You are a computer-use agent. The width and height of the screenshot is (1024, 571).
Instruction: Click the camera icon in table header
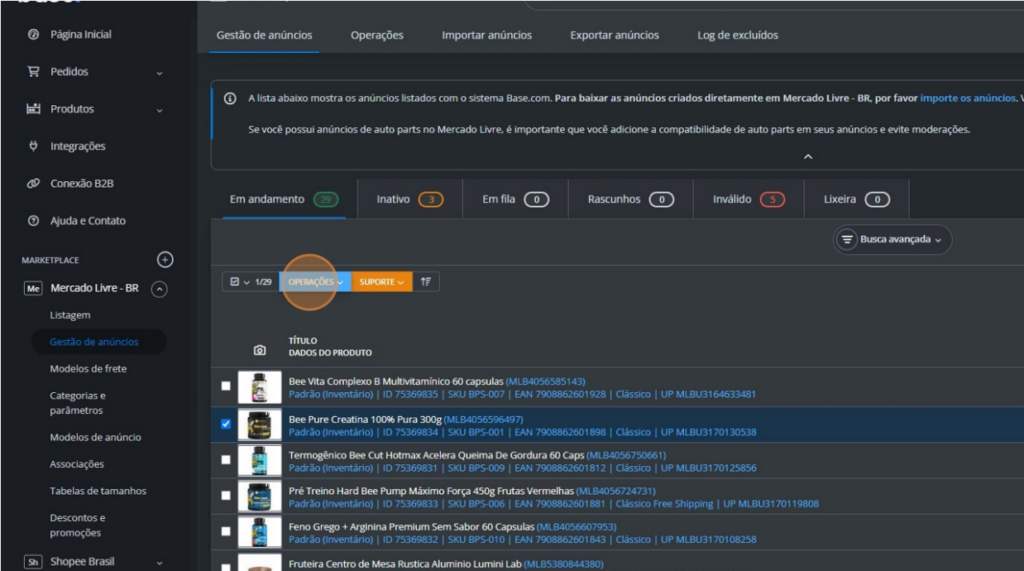260,350
